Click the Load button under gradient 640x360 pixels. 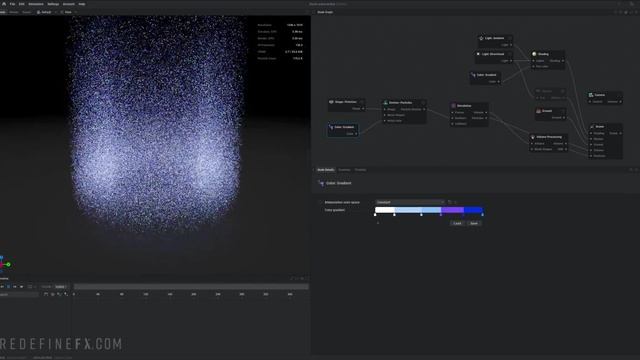(x=457, y=223)
